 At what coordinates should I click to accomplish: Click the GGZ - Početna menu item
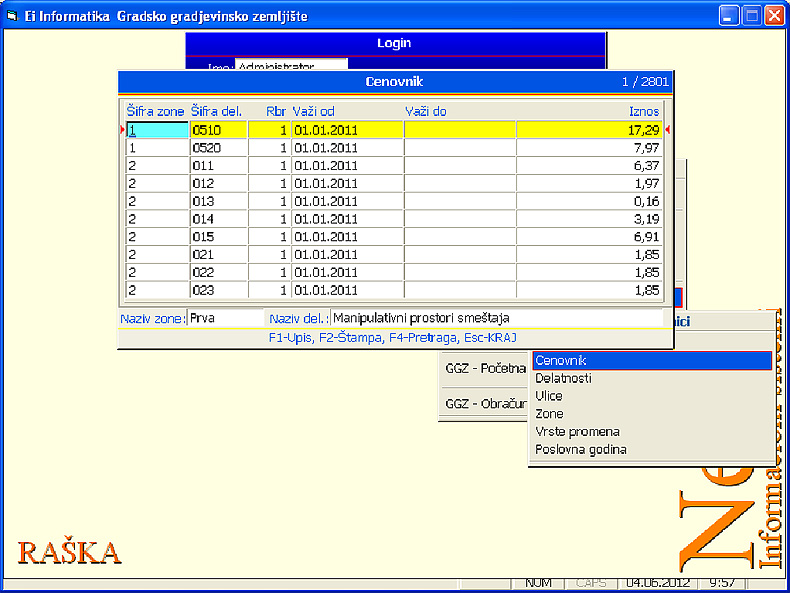click(x=485, y=368)
